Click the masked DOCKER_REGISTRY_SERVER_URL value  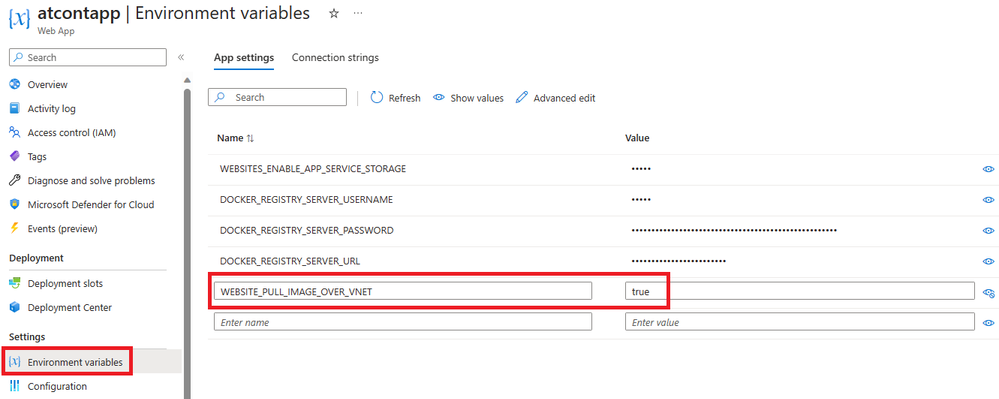(679, 261)
